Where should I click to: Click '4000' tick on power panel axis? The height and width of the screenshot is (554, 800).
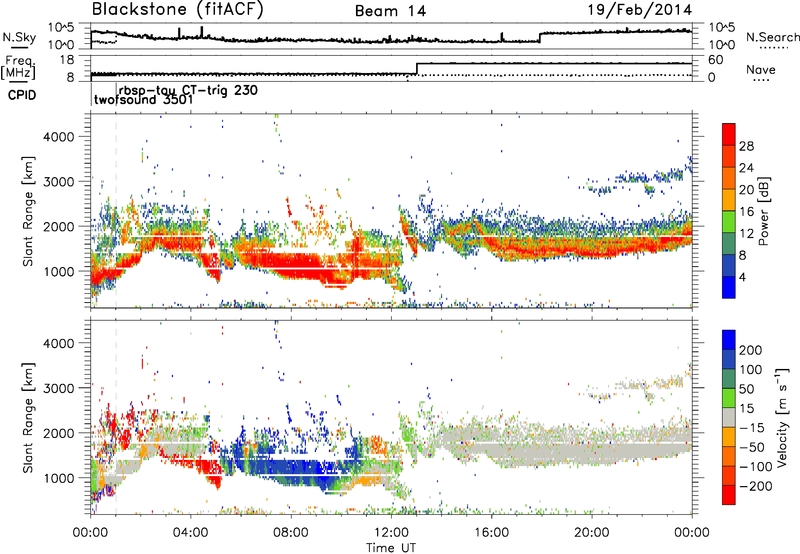pyautogui.click(x=59, y=137)
